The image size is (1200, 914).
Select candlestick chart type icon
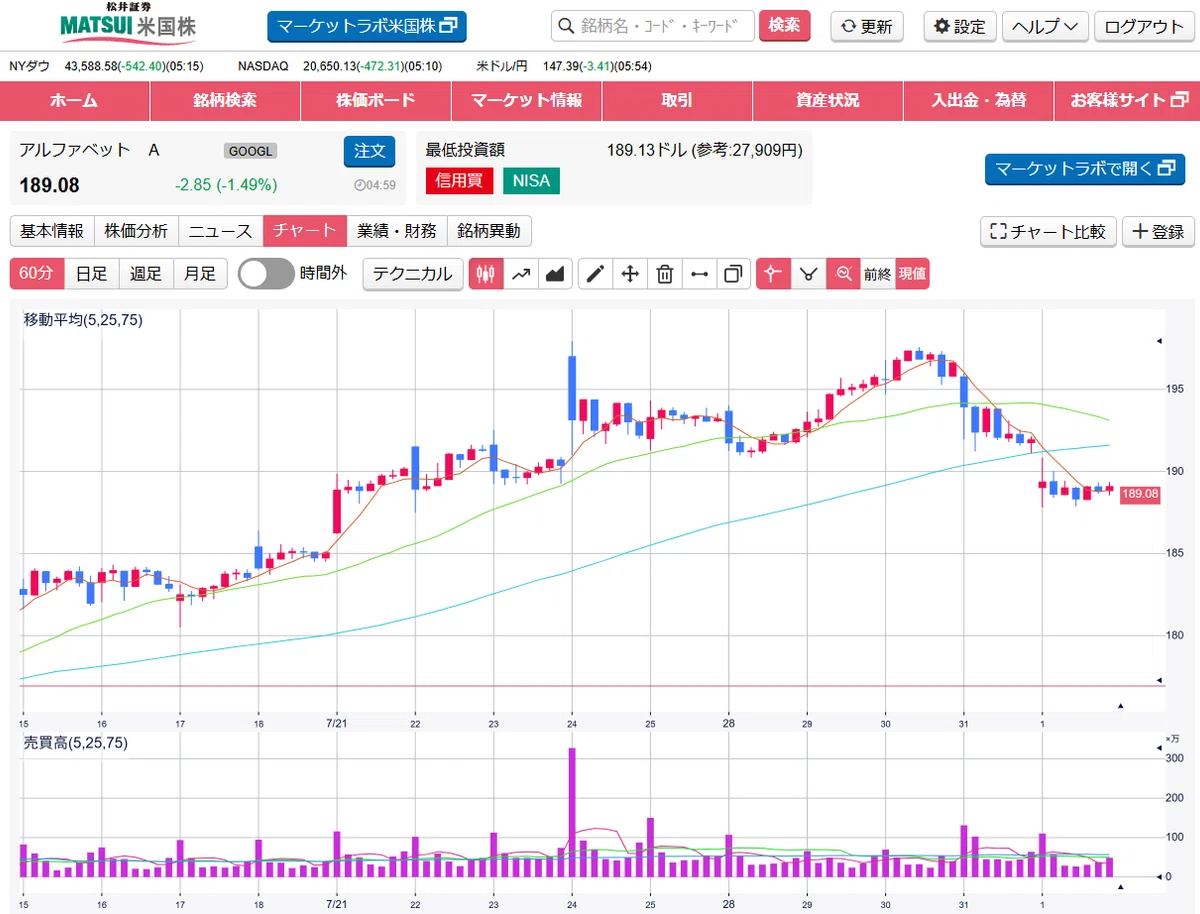coord(486,273)
